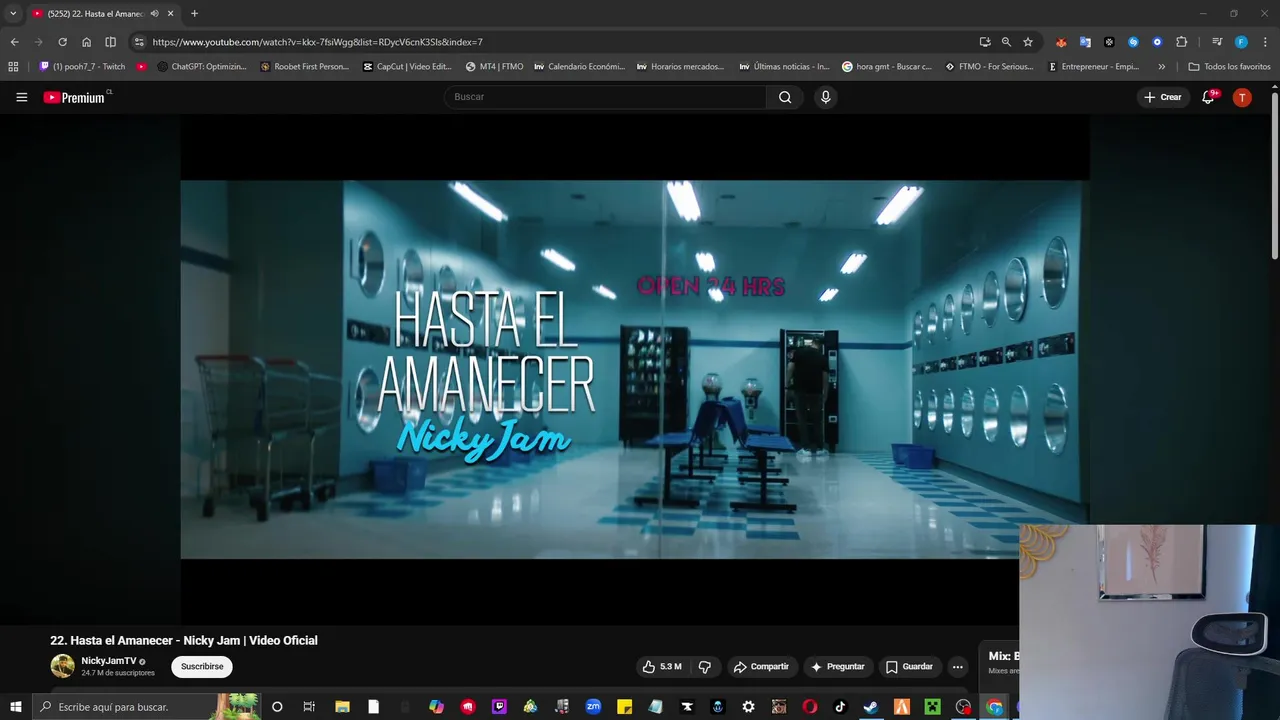Open browser profile F avatar

point(1241,42)
